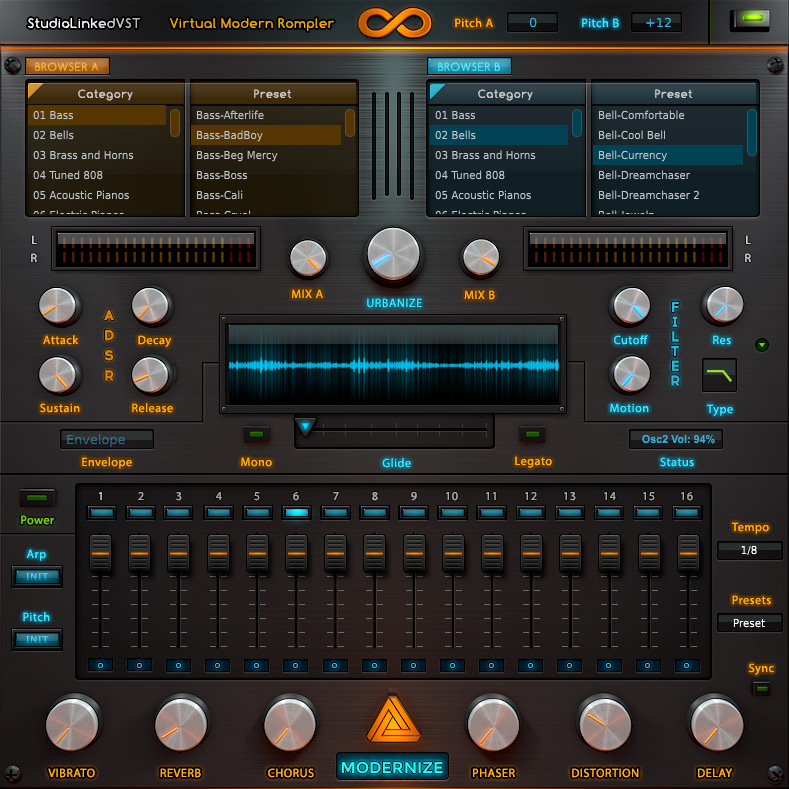789x789 pixels.
Task: Click the large URBANIZE knob
Action: point(393,254)
